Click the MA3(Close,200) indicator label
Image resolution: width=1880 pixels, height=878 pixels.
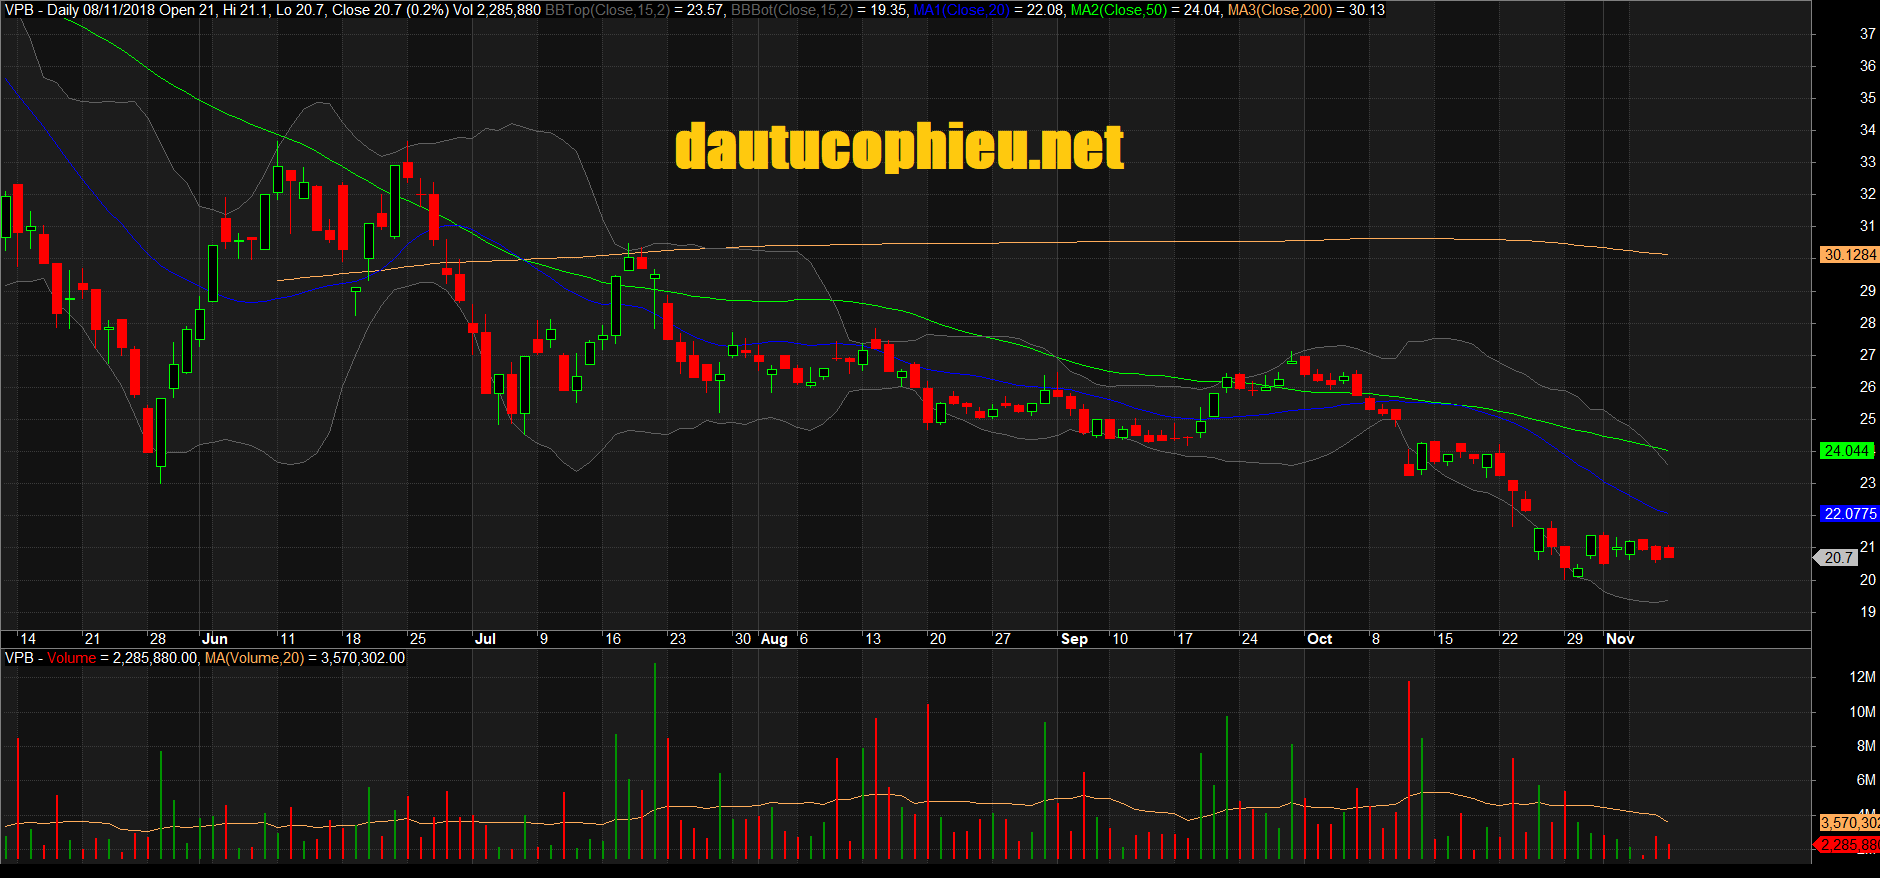[x=1280, y=10]
